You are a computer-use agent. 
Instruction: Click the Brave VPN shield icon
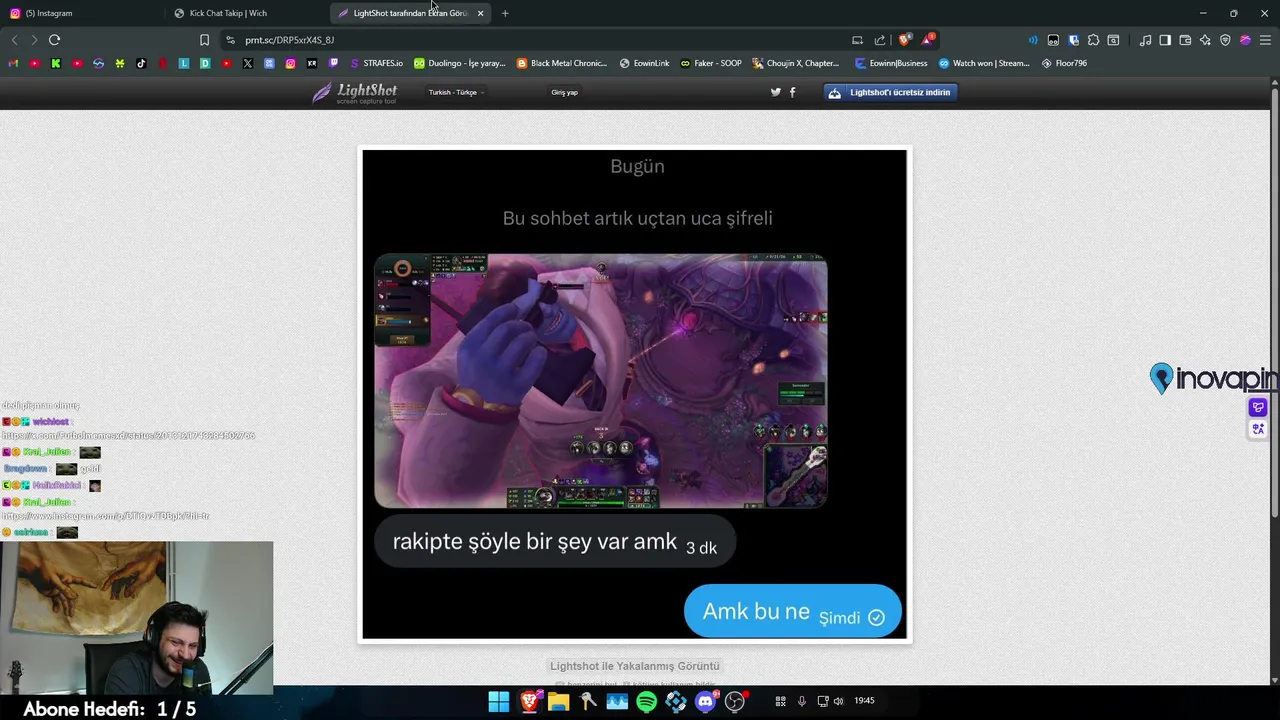tap(1225, 40)
